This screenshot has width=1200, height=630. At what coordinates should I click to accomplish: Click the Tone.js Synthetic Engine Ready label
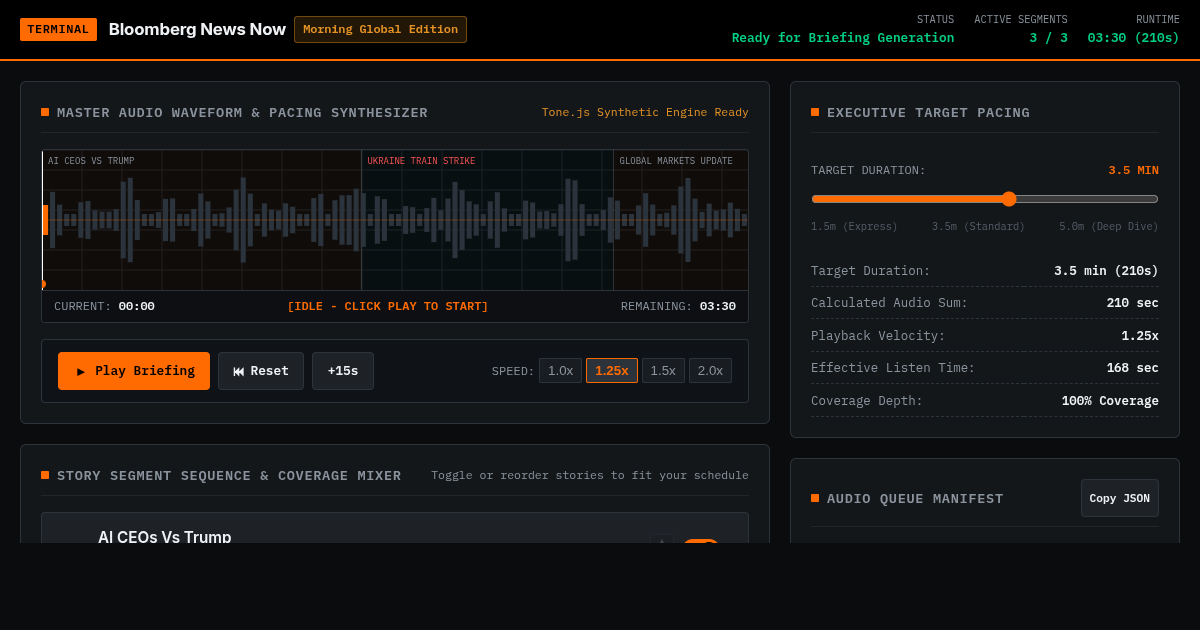[x=645, y=112]
